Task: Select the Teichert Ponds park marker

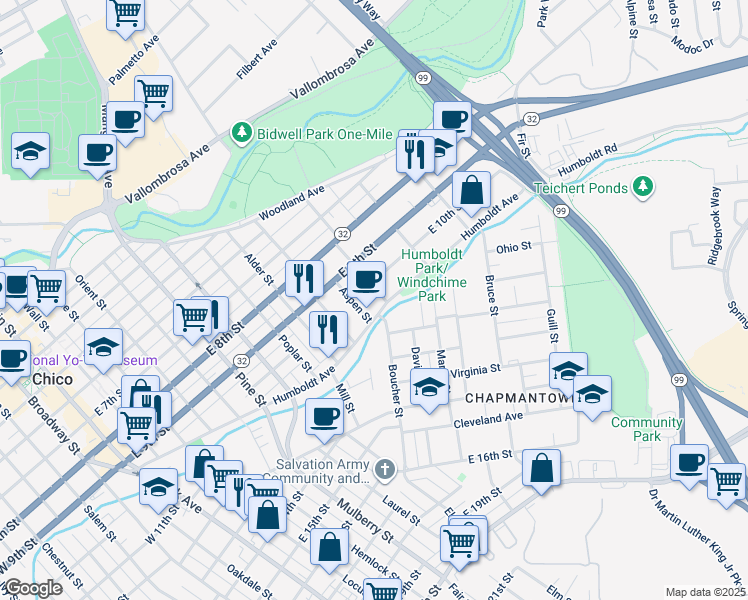Action: (x=643, y=187)
